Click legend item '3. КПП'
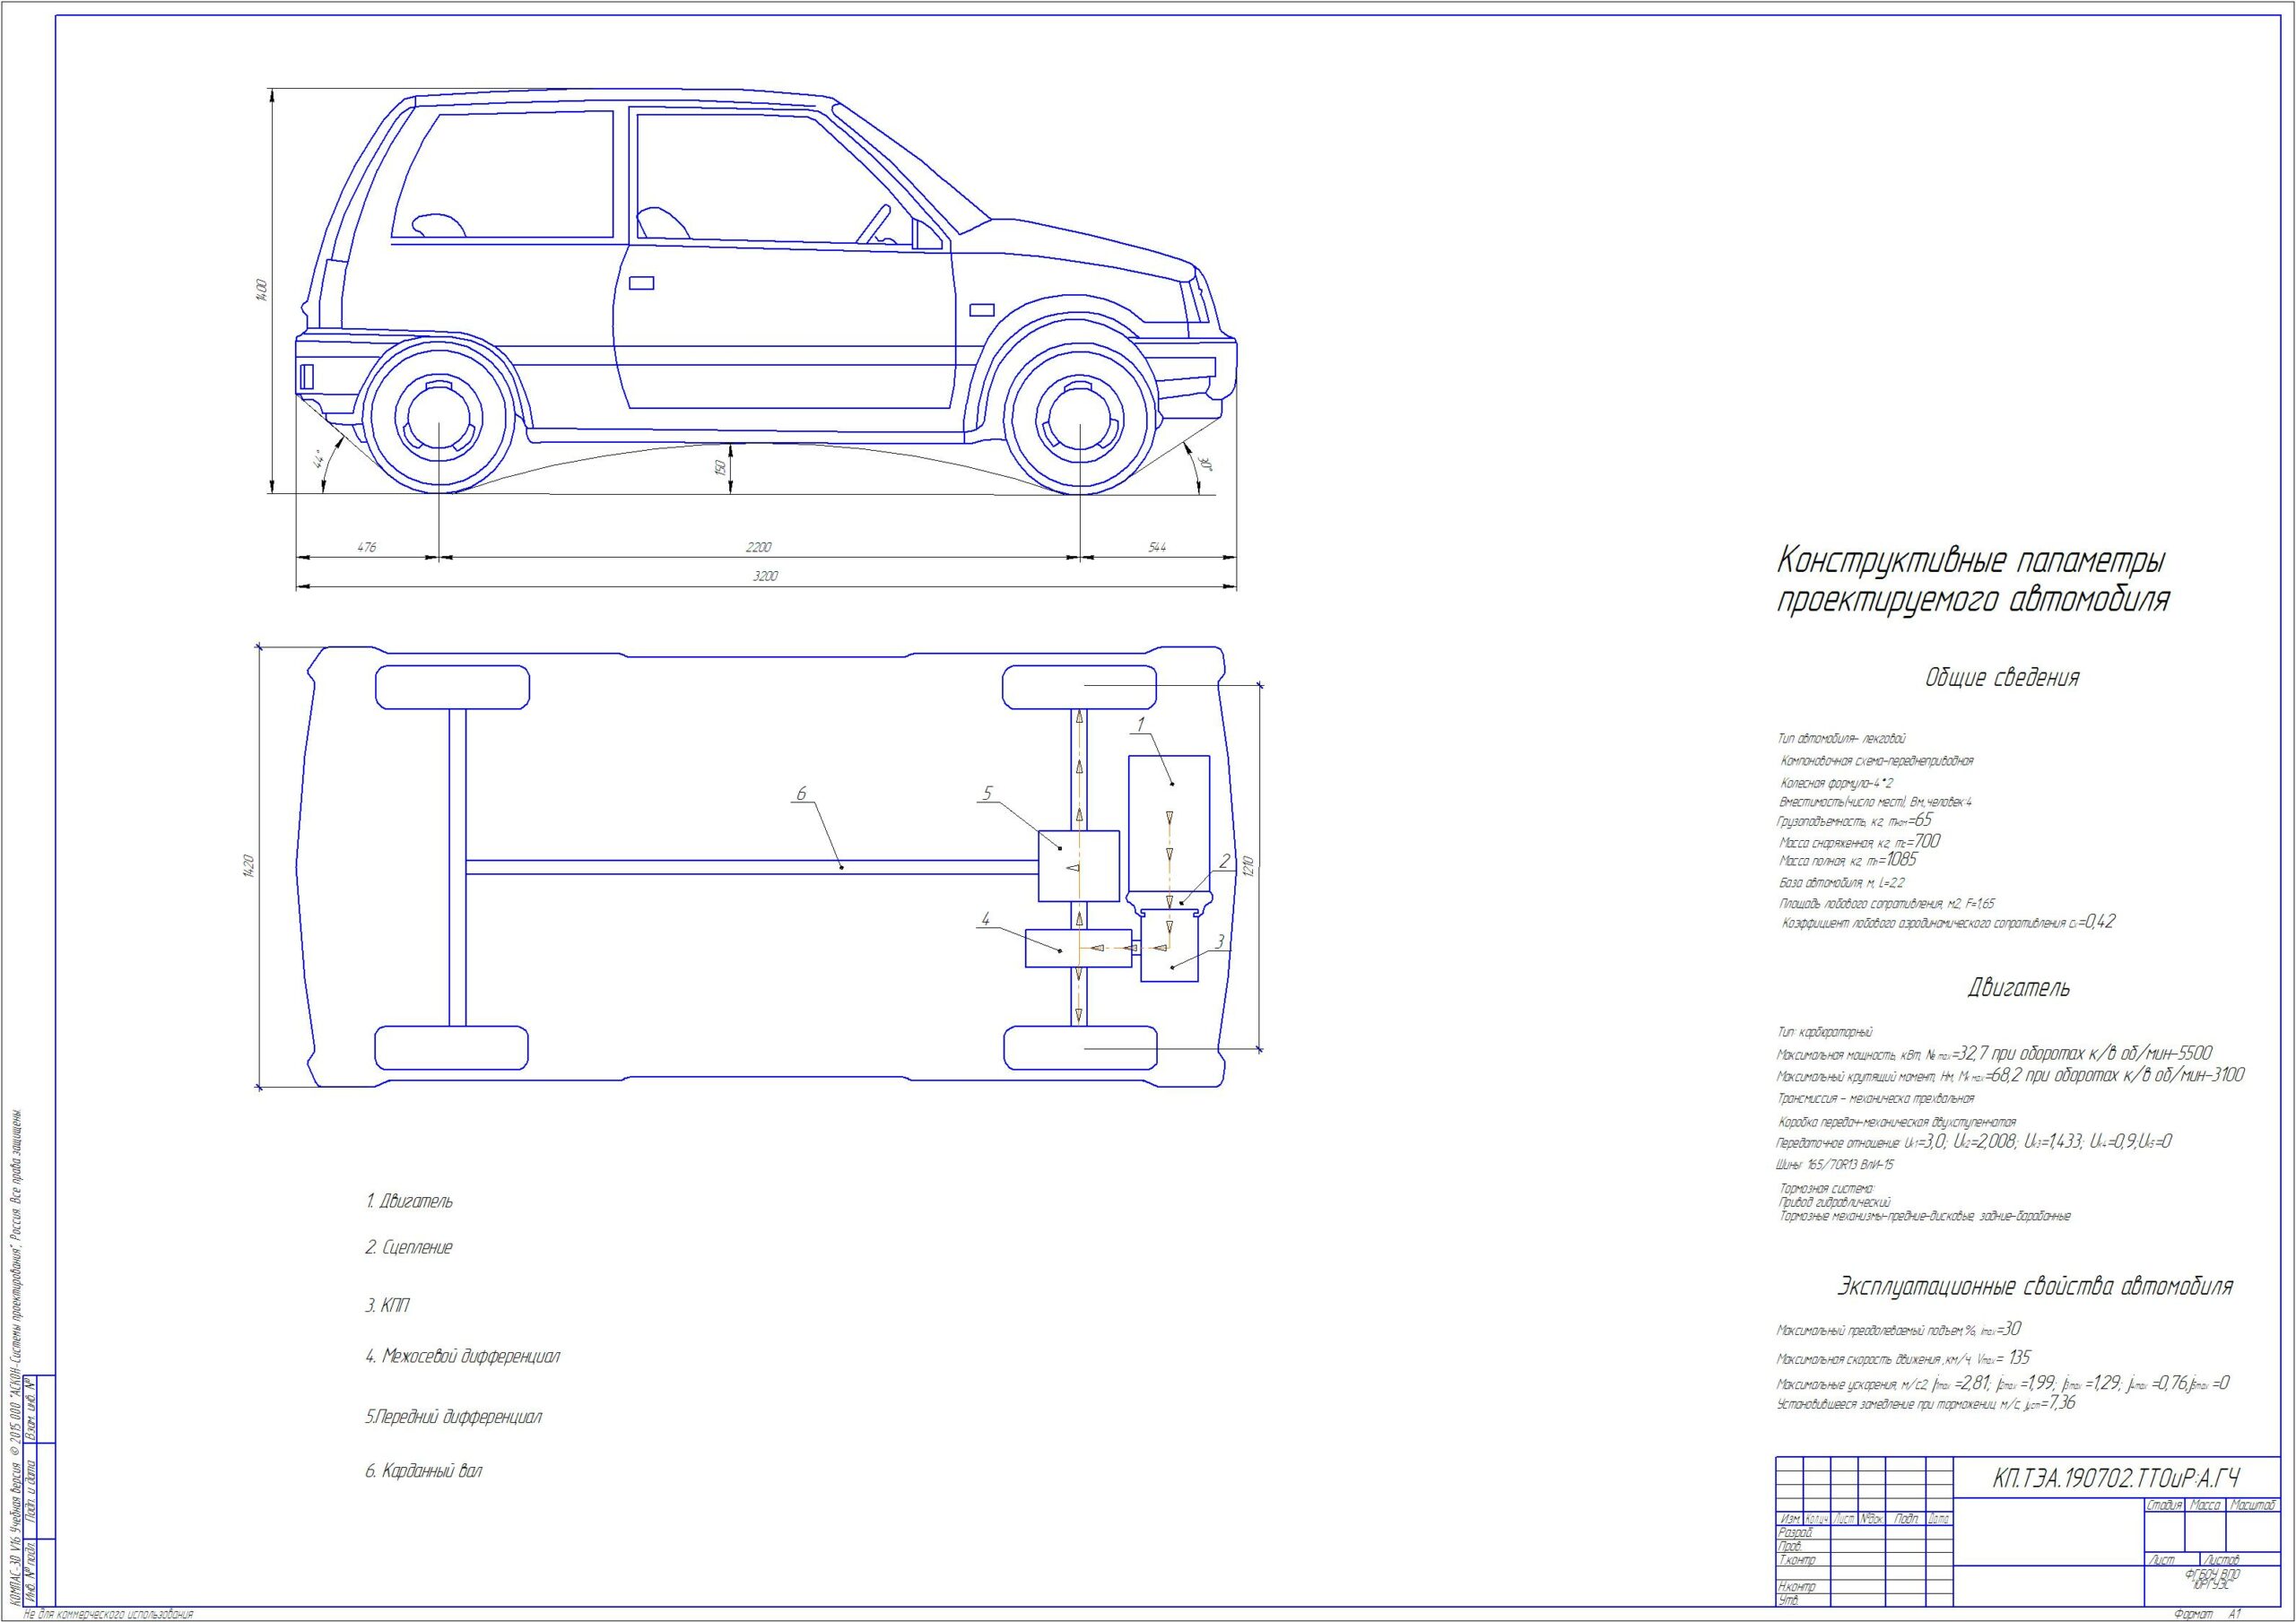Viewport: 2296px width, 1622px height. (x=388, y=1305)
